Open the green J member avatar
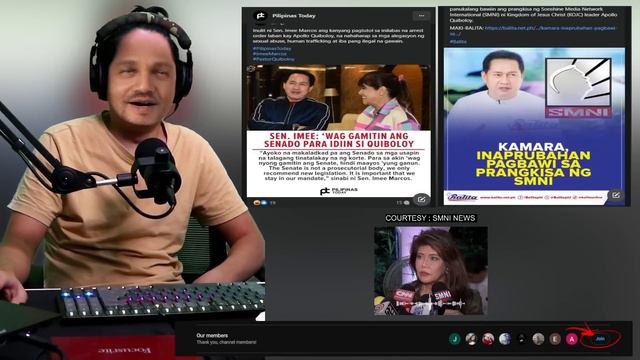The height and width of the screenshot is (360, 640). (x=454, y=338)
